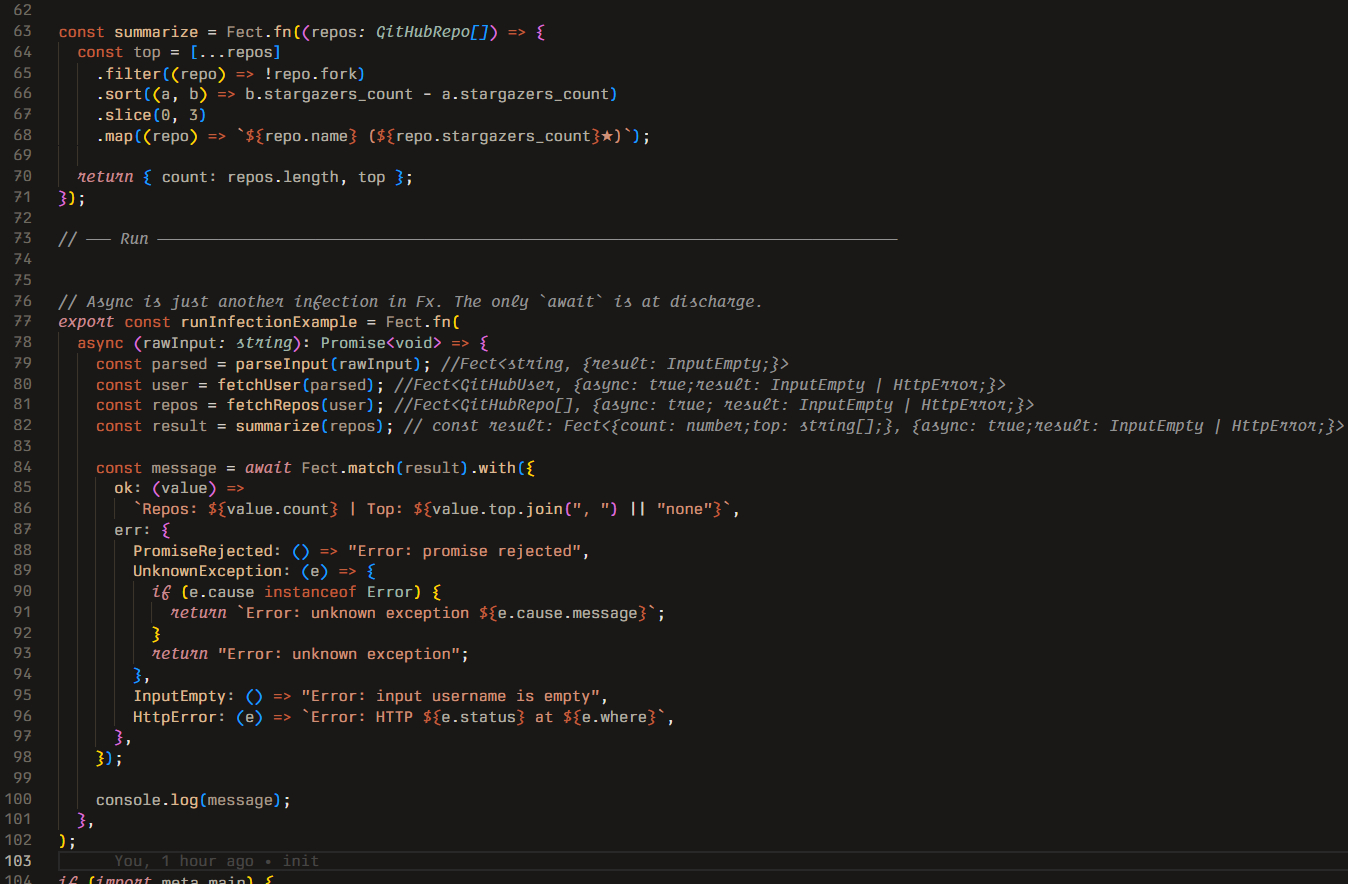Click the await keyword before Fect.match

tap(268, 468)
